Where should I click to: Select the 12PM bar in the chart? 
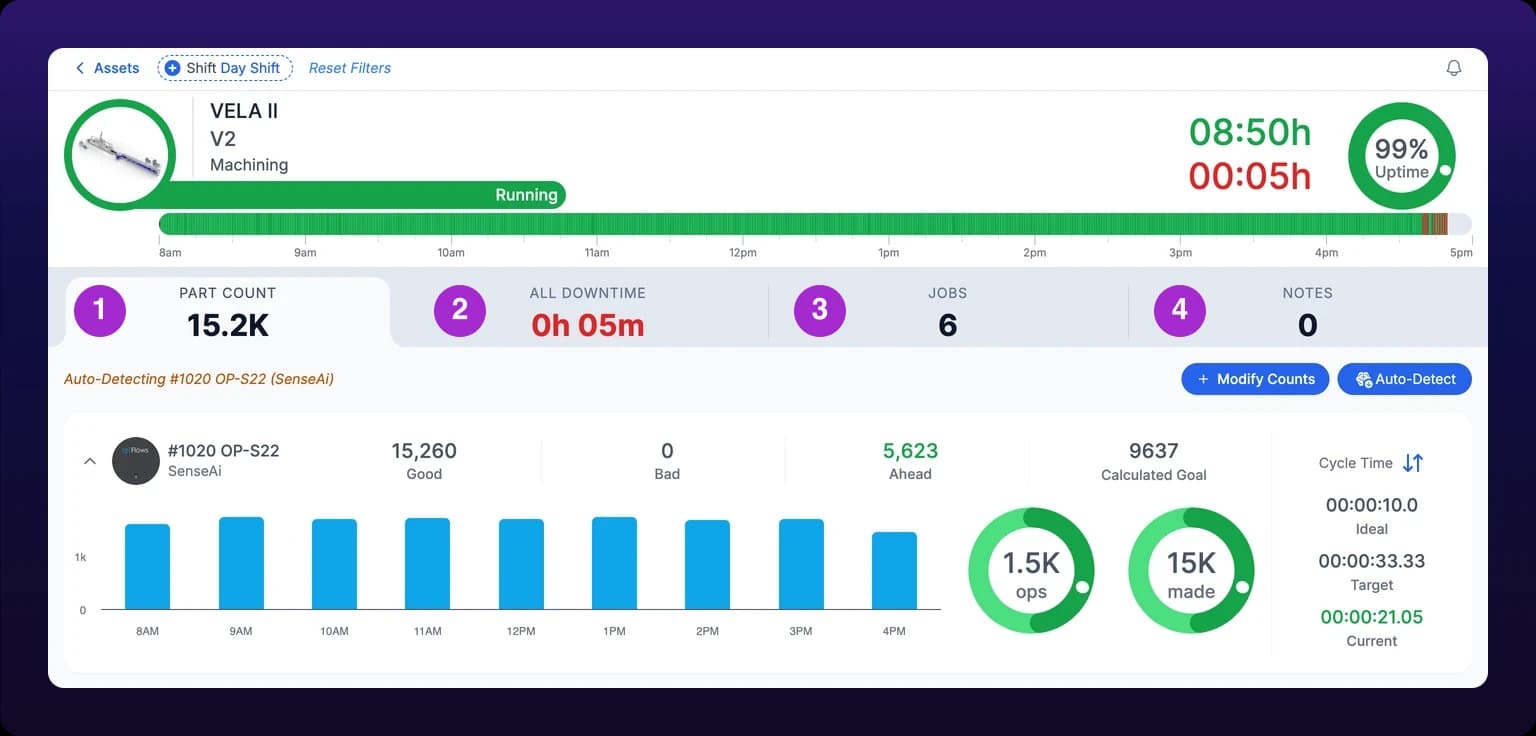521,564
